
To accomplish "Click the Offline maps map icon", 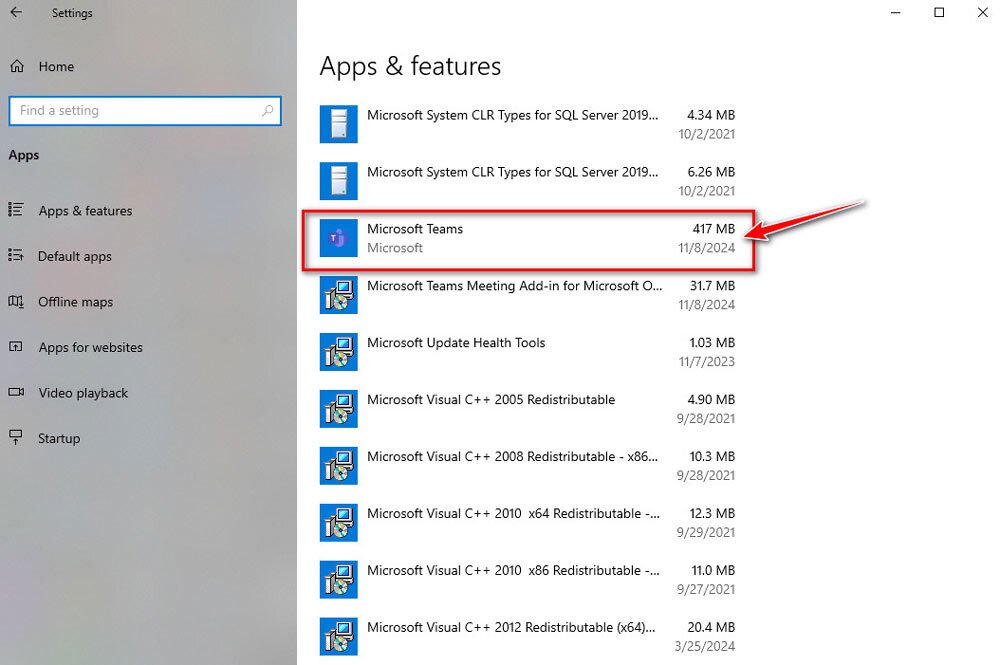I will tap(16, 302).
